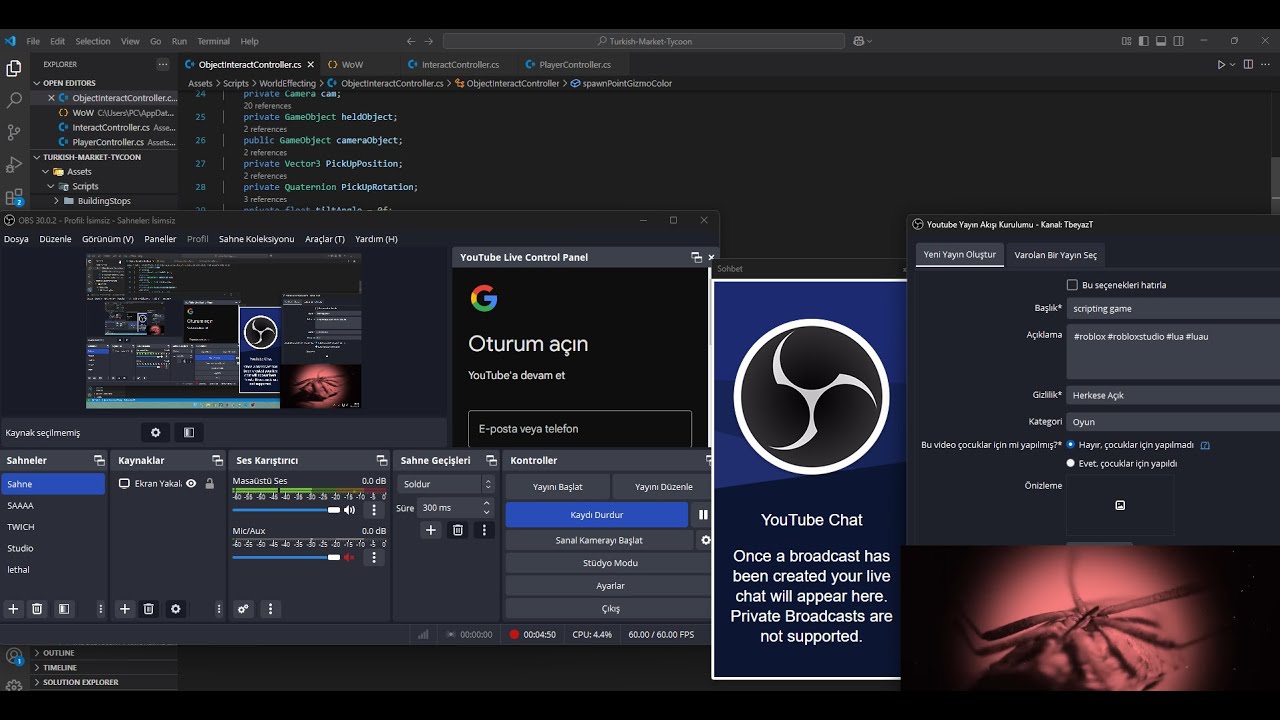Remove scene transition with trash icon
The image size is (1280, 720).
458,530
